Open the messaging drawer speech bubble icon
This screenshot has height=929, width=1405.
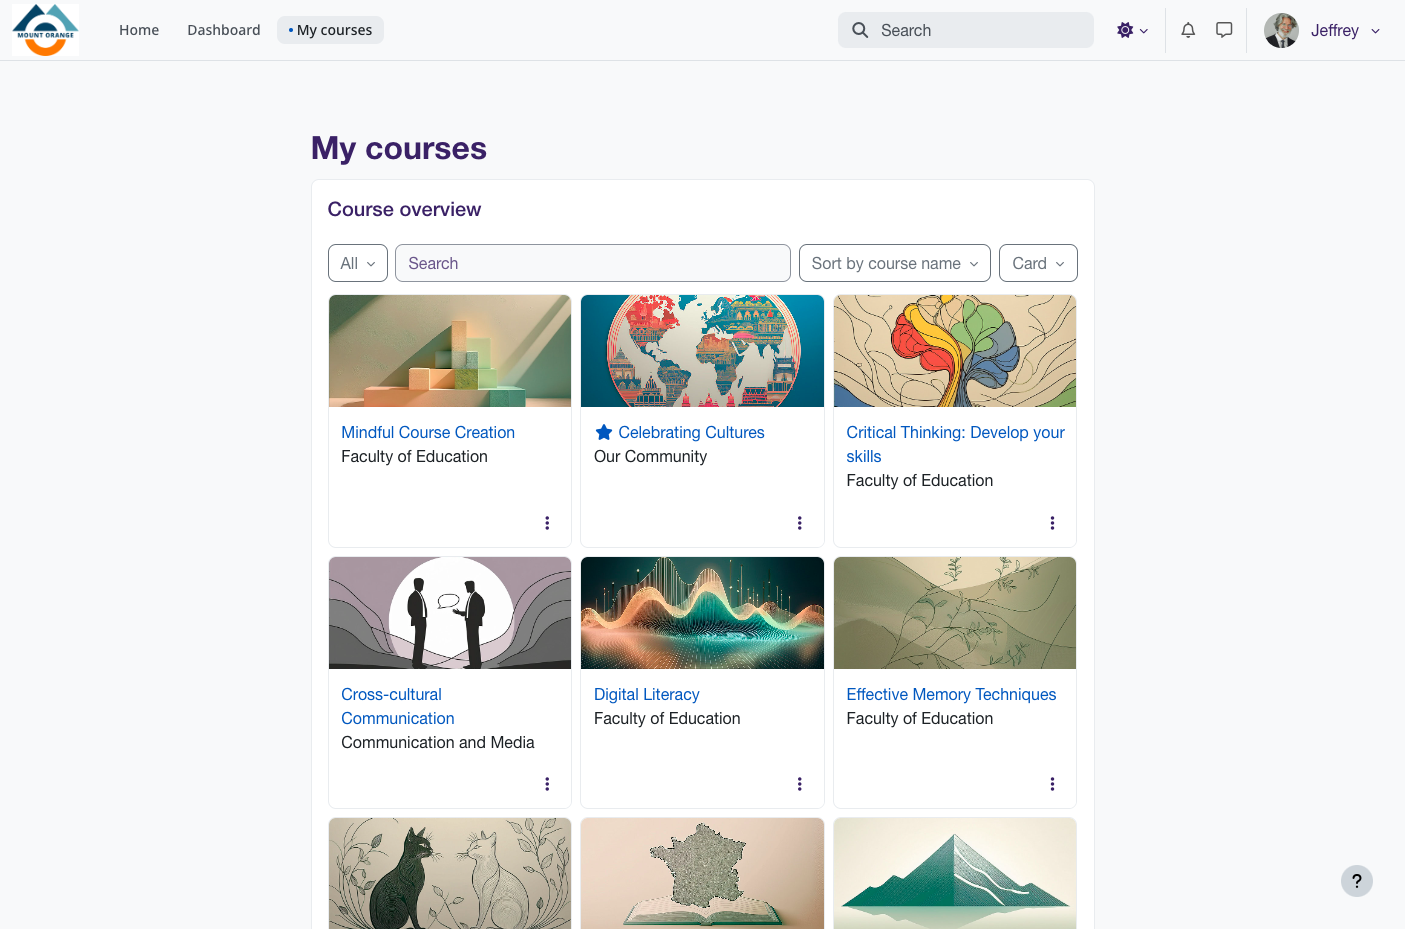pos(1224,30)
